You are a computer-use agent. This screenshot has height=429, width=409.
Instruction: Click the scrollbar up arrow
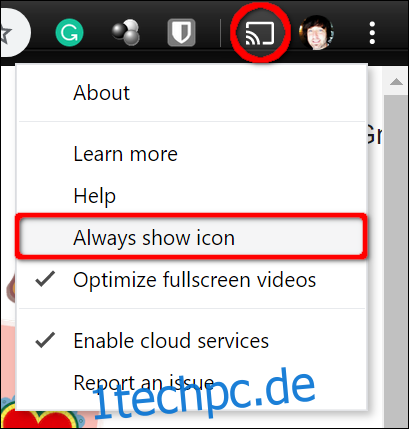coord(396,82)
